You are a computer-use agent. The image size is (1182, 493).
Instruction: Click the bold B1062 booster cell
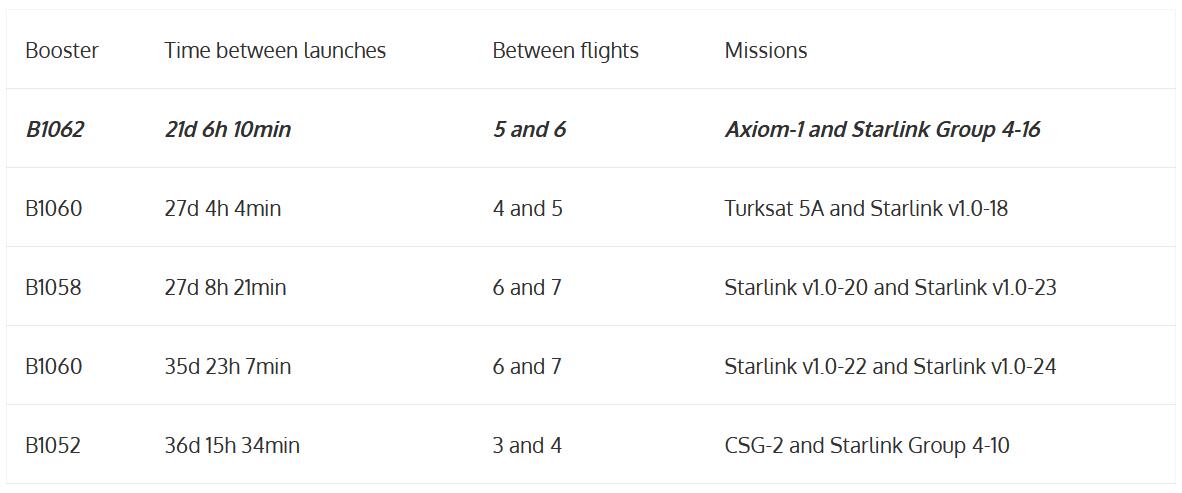click(55, 129)
